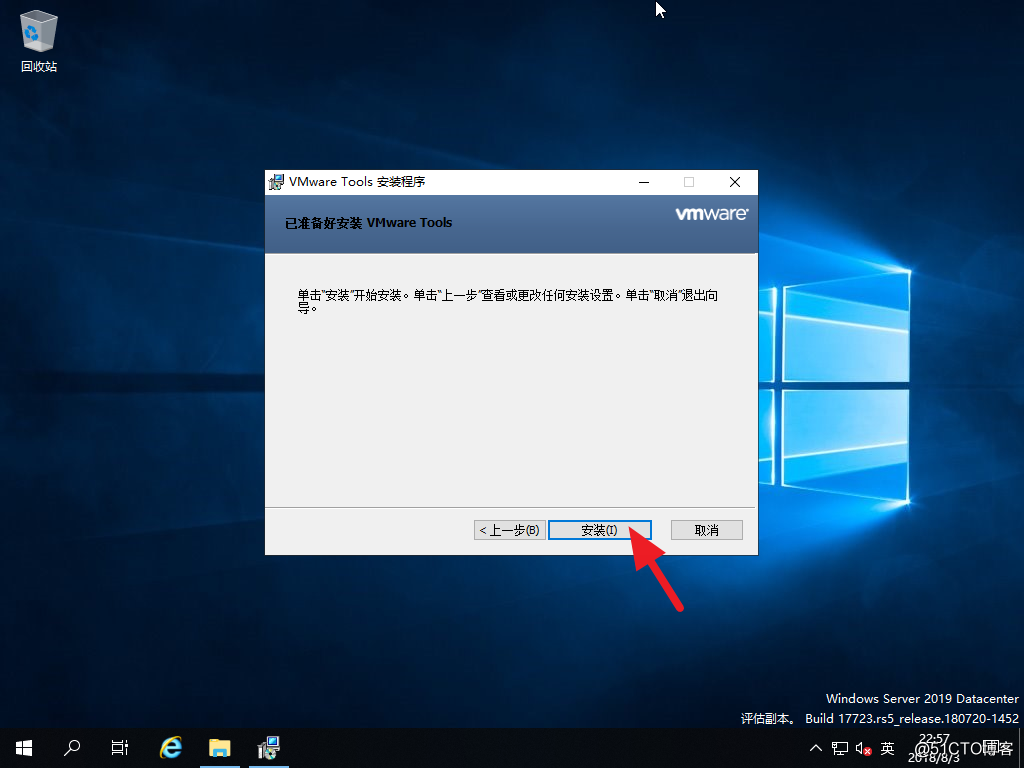The image size is (1024, 768).
Task: Switch input language indicator 英
Action: click(x=887, y=748)
